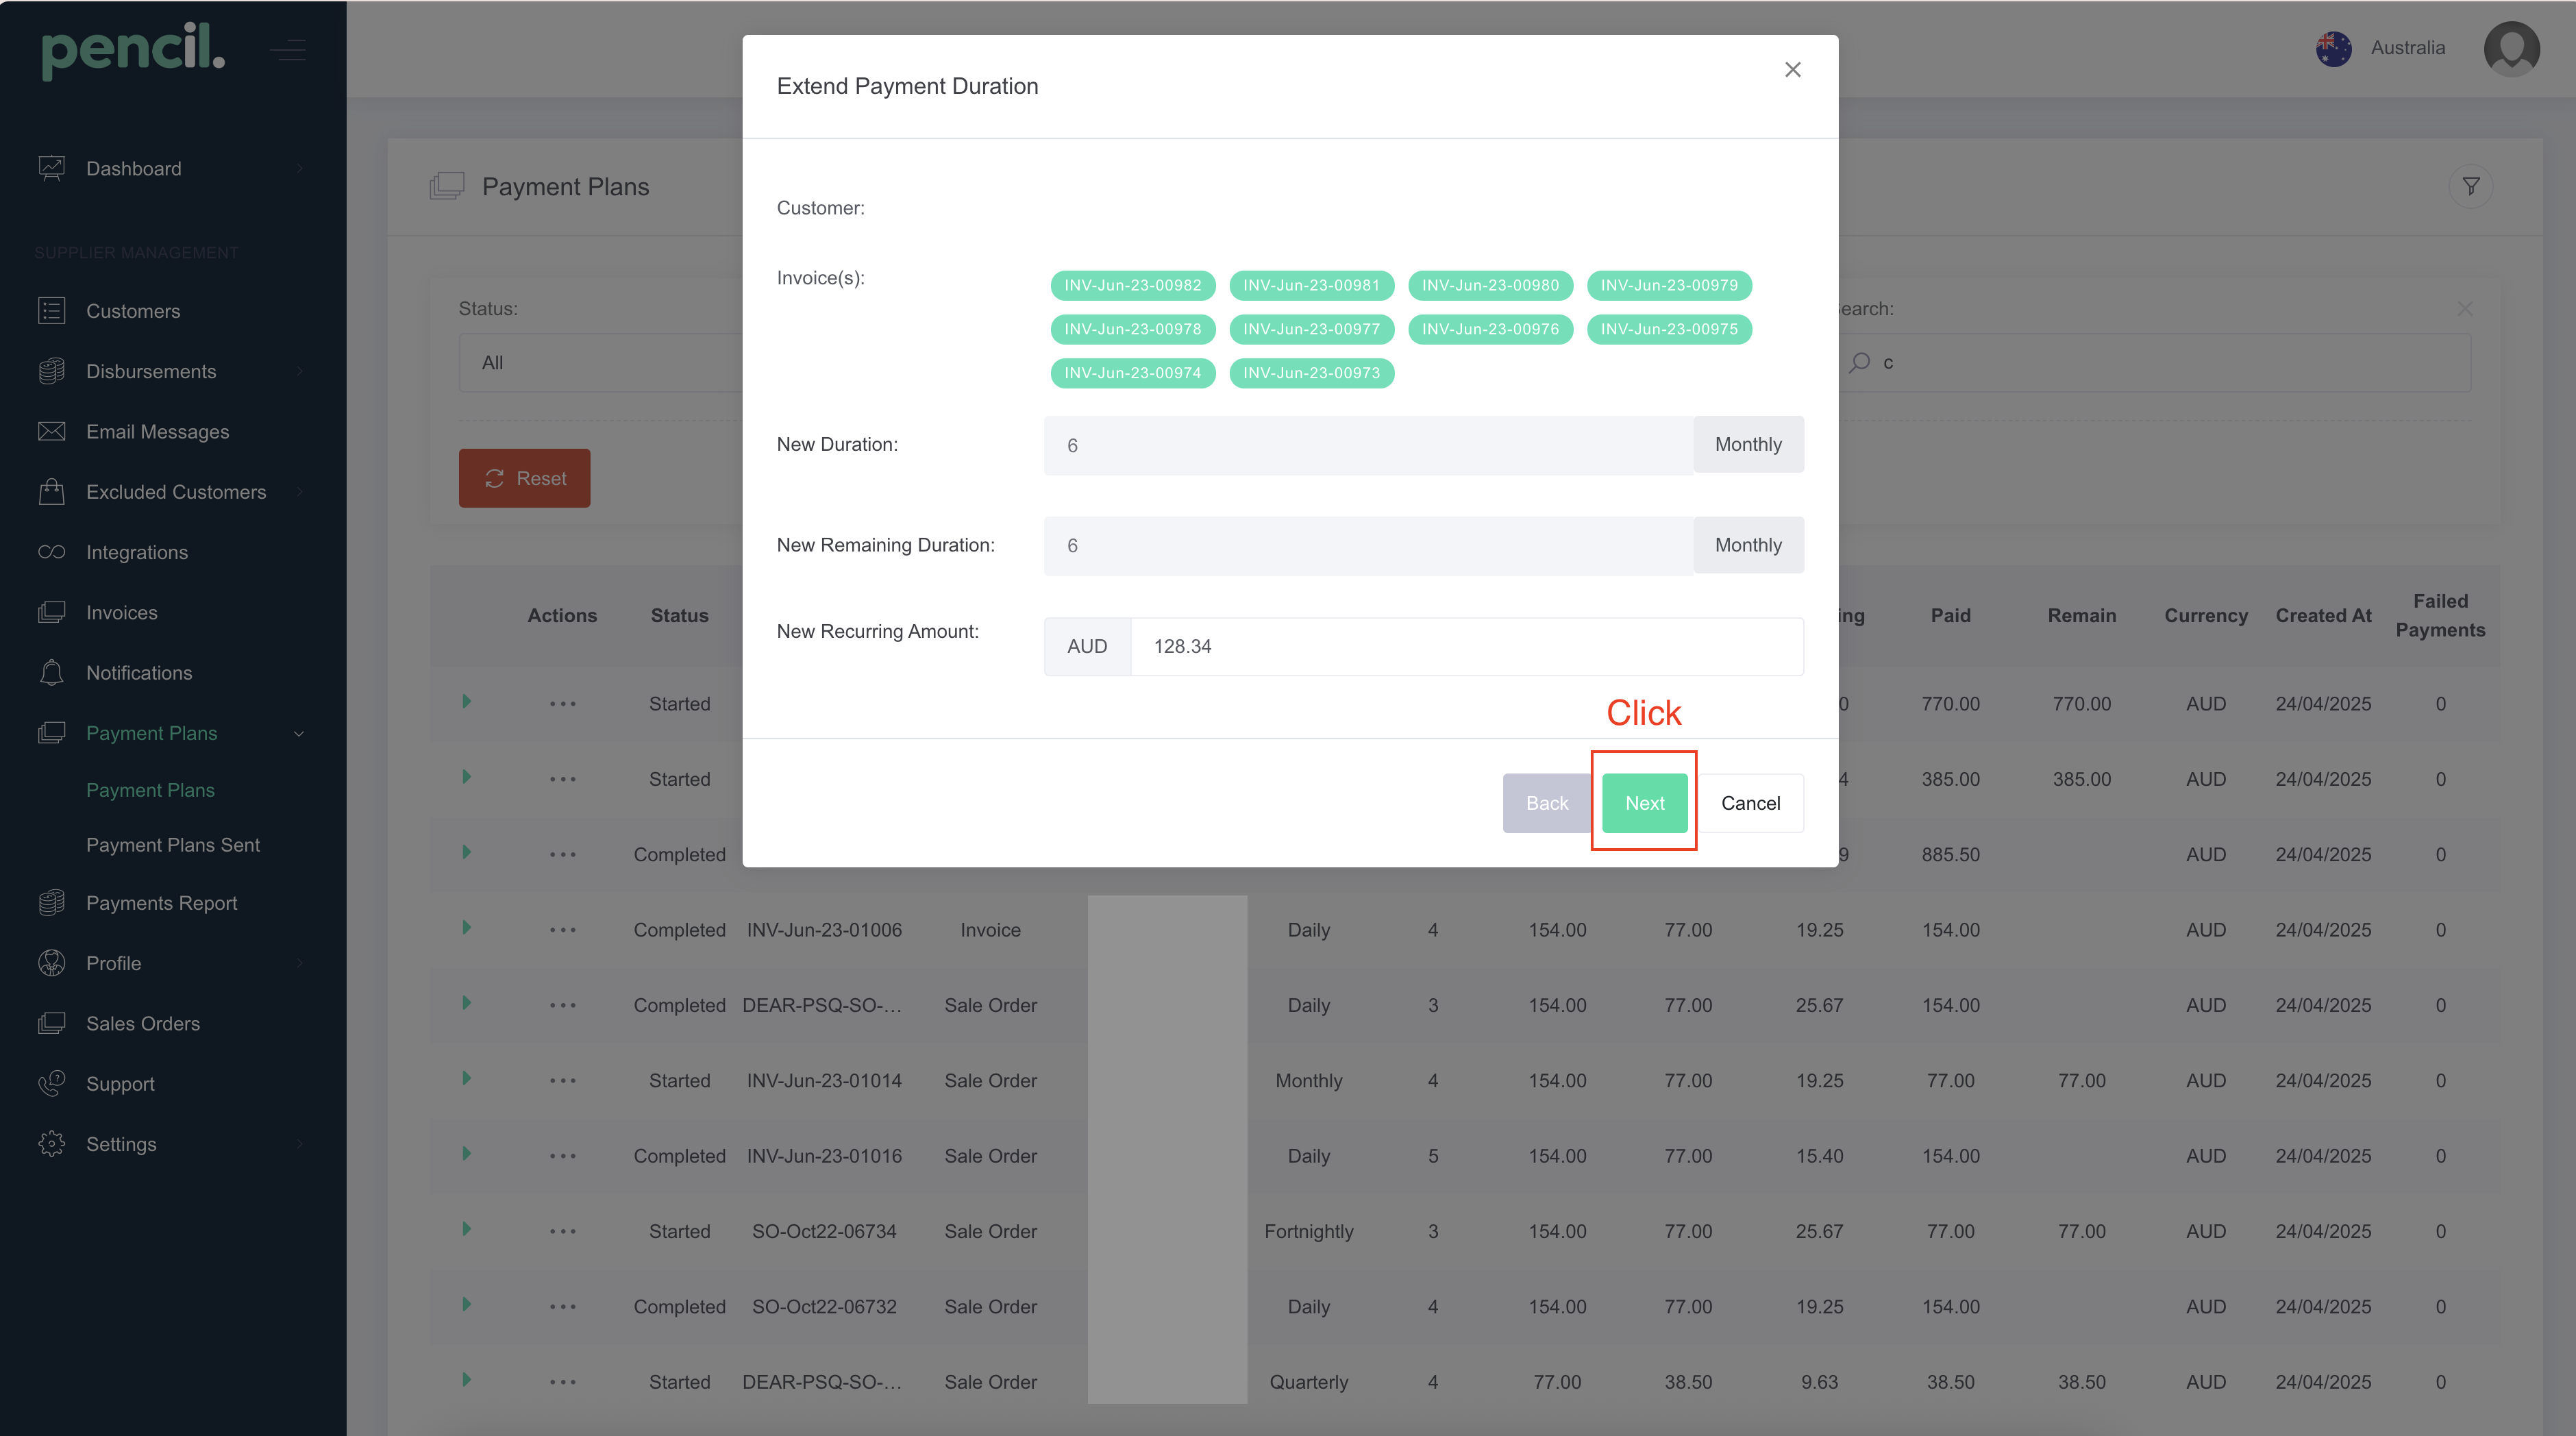Open Payment Plans Sent submenu item

point(173,845)
